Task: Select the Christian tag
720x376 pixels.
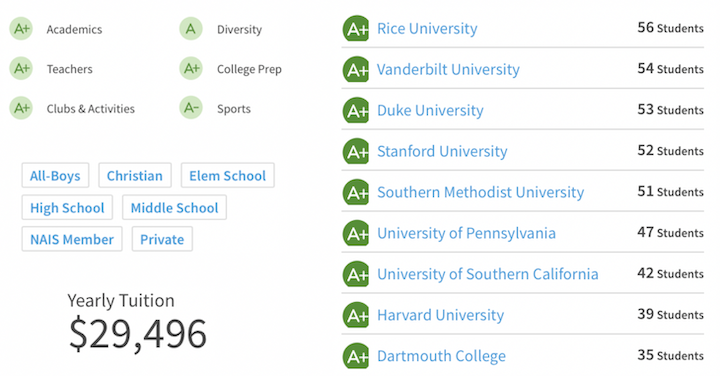Action: [135, 175]
